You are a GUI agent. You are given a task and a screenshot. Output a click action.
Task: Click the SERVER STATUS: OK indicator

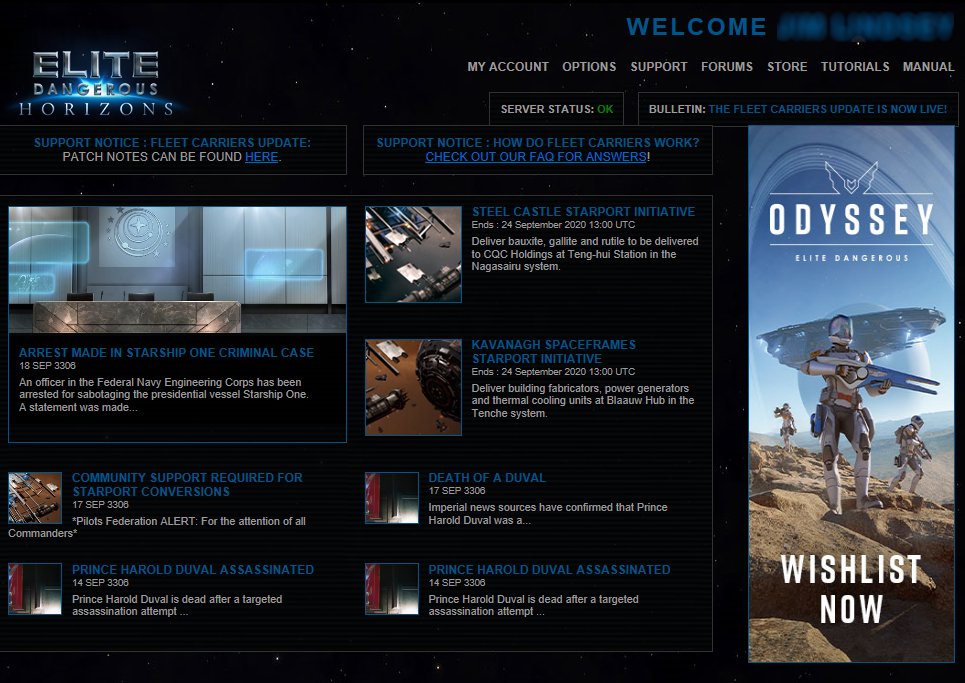pyautogui.click(x=556, y=109)
